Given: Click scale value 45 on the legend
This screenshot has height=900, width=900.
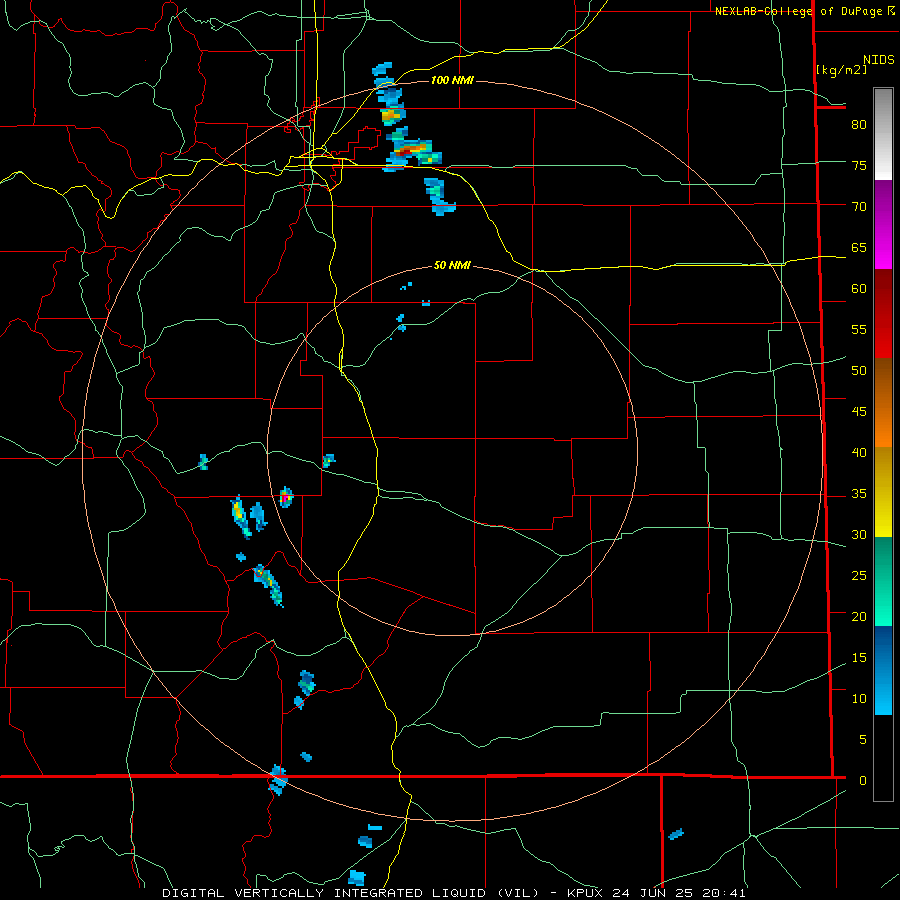Looking at the screenshot, I should click(859, 412).
